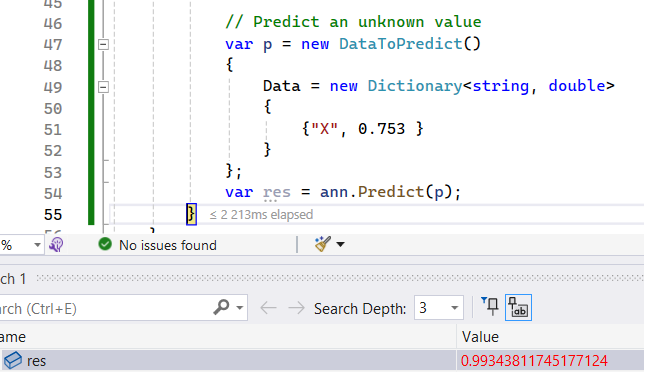The height and width of the screenshot is (372, 652).
Task: Toggle the text visualizer ab button
Action: (x=518, y=308)
